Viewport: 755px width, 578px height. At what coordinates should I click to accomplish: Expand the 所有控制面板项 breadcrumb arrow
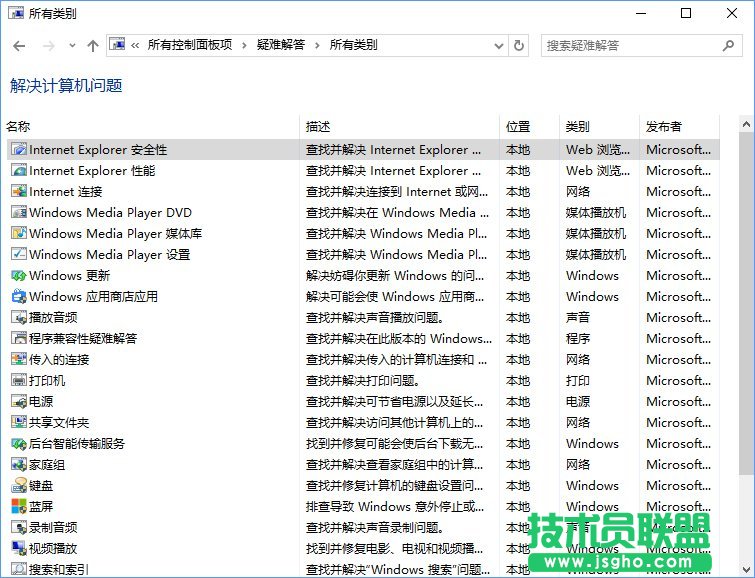pyautogui.click(x=244, y=46)
